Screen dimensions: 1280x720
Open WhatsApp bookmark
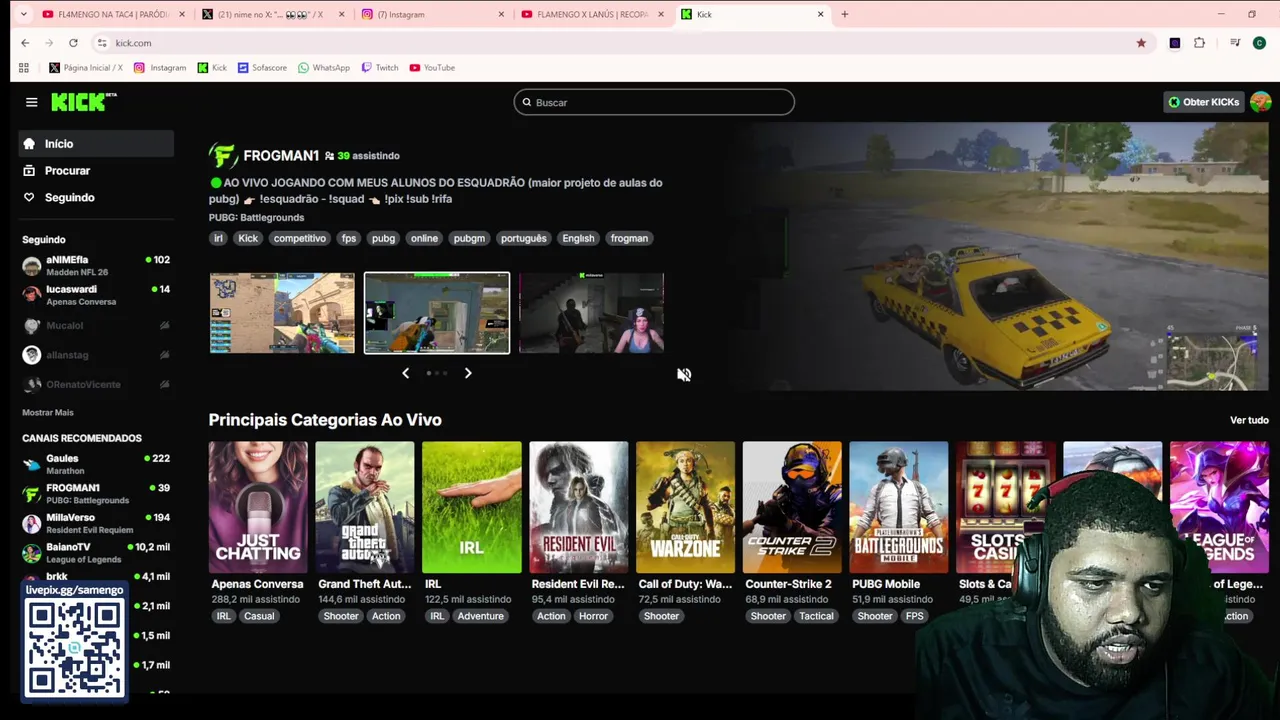(324, 68)
